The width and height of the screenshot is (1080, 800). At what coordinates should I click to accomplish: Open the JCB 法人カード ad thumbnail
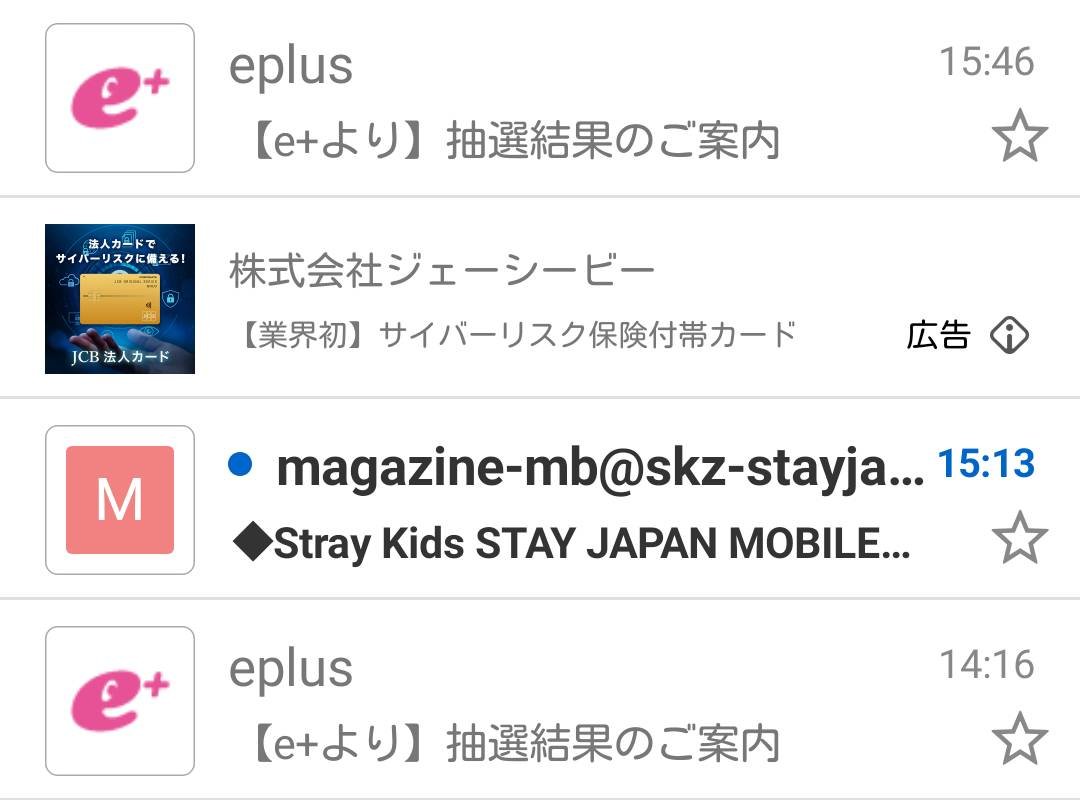120,299
